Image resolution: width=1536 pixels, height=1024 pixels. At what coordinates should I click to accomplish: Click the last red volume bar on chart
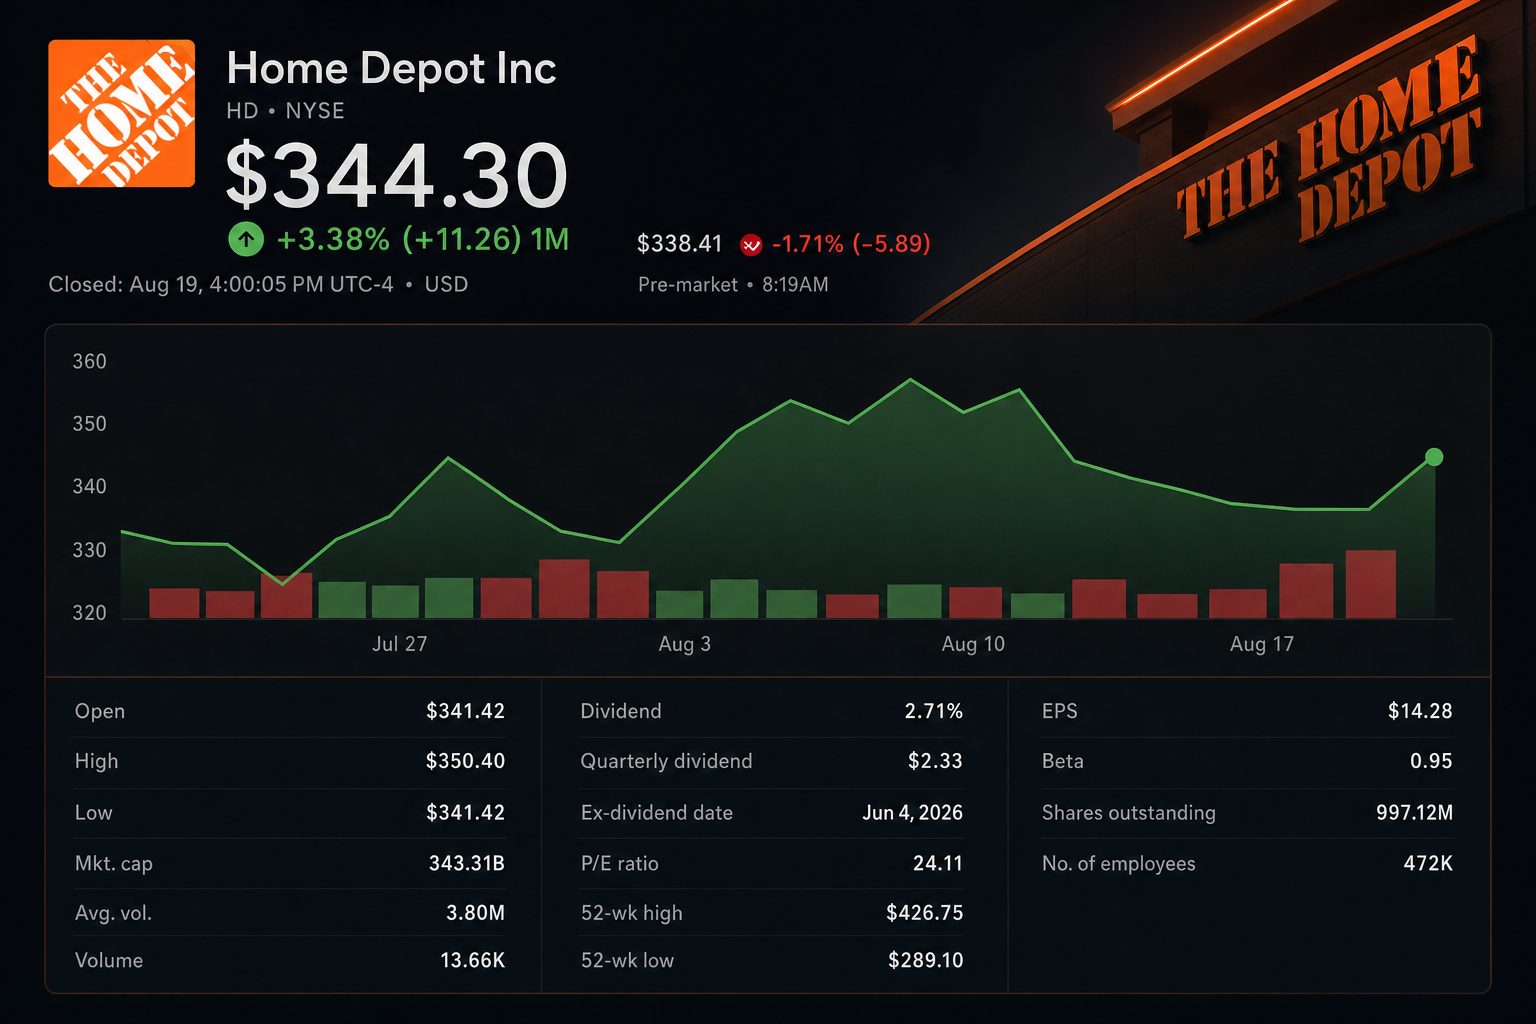(x=1370, y=584)
